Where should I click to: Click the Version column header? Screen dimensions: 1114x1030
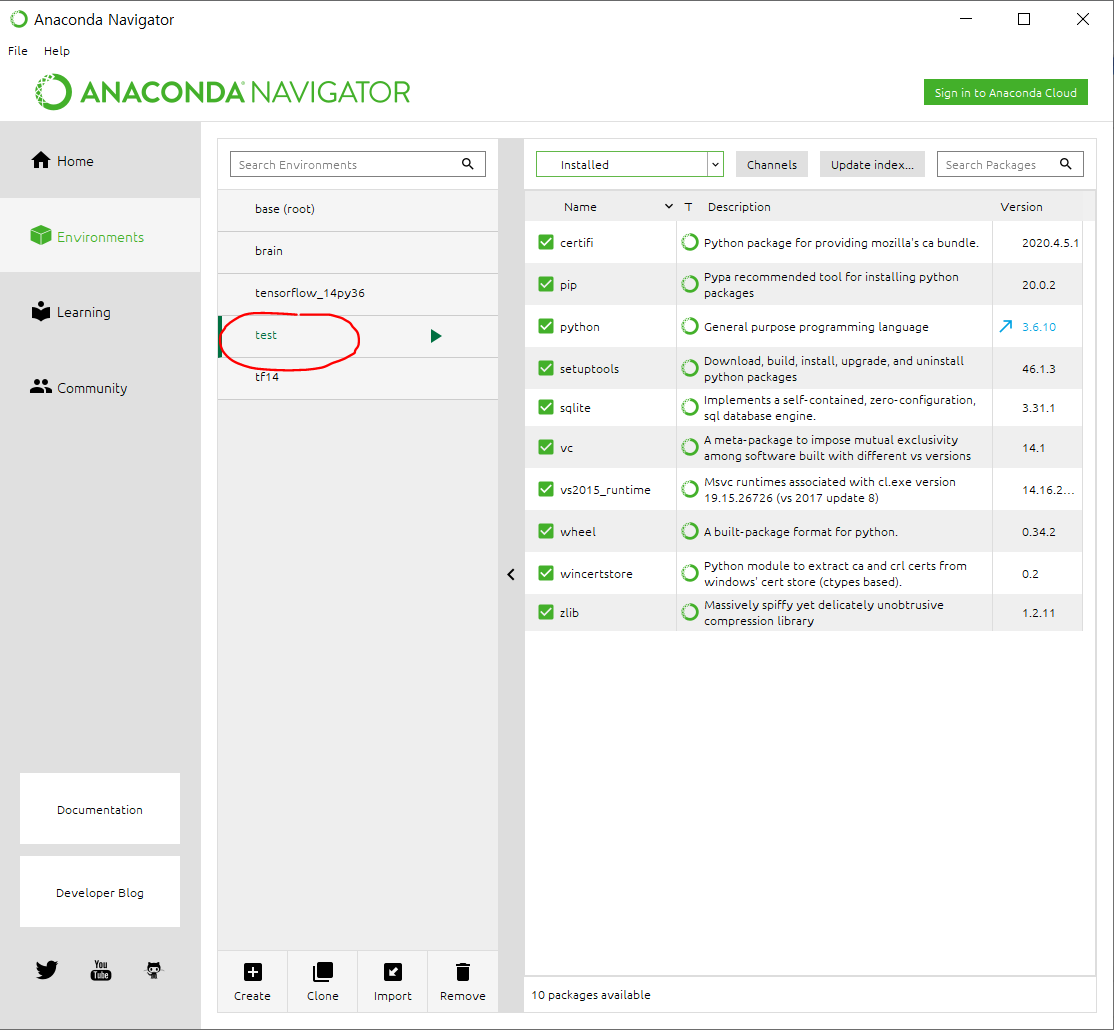pos(1021,207)
